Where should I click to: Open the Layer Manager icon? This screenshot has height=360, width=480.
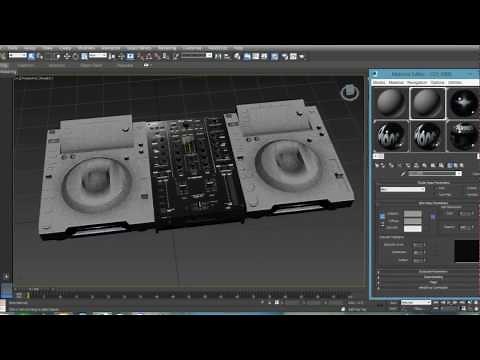point(237,56)
